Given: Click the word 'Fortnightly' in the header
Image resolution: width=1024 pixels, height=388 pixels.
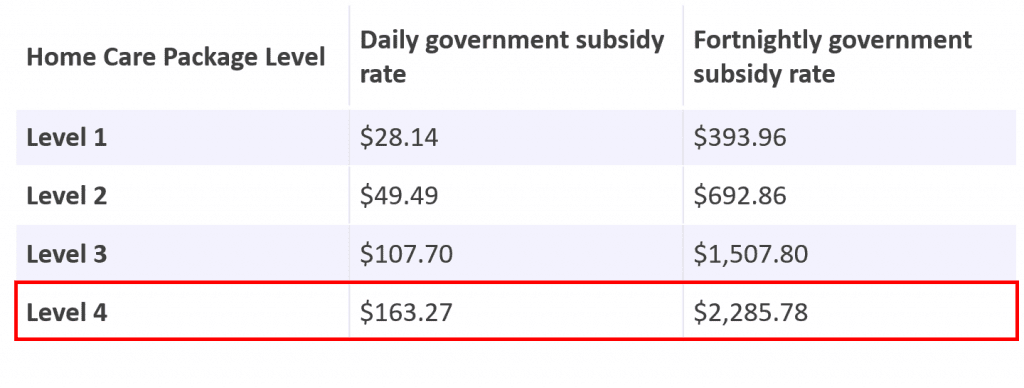Looking at the screenshot, I should point(756,41).
